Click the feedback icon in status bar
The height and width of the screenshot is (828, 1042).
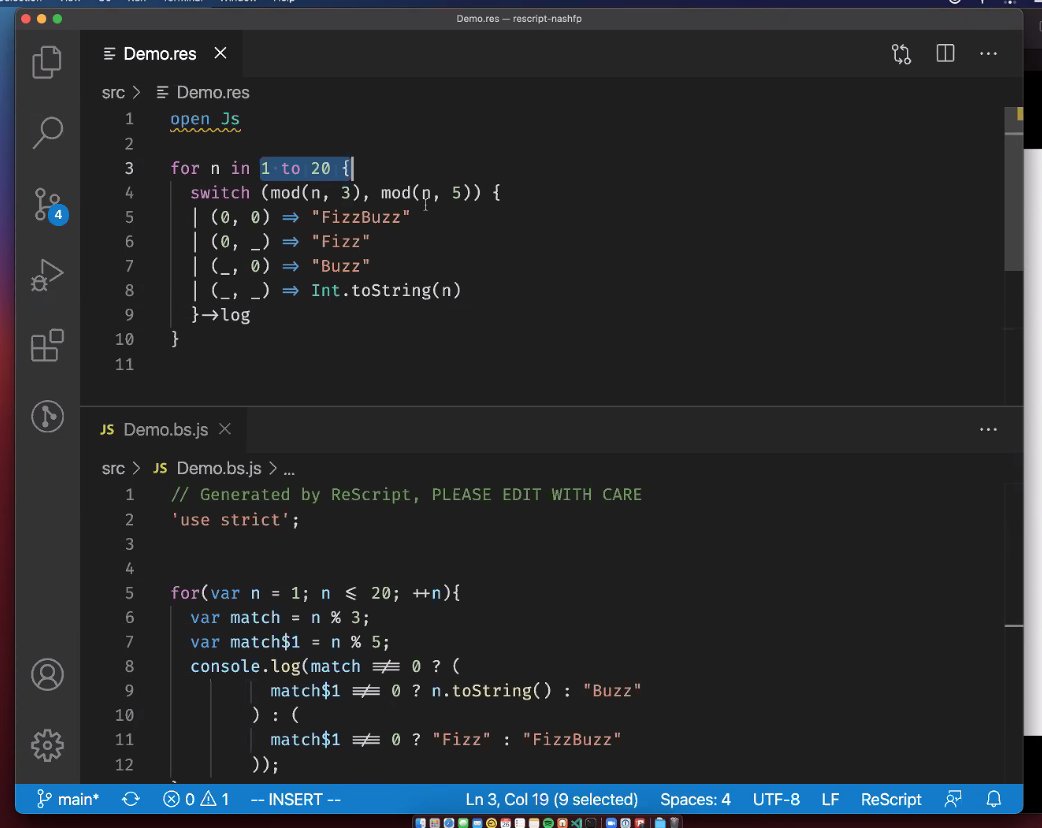(953, 799)
